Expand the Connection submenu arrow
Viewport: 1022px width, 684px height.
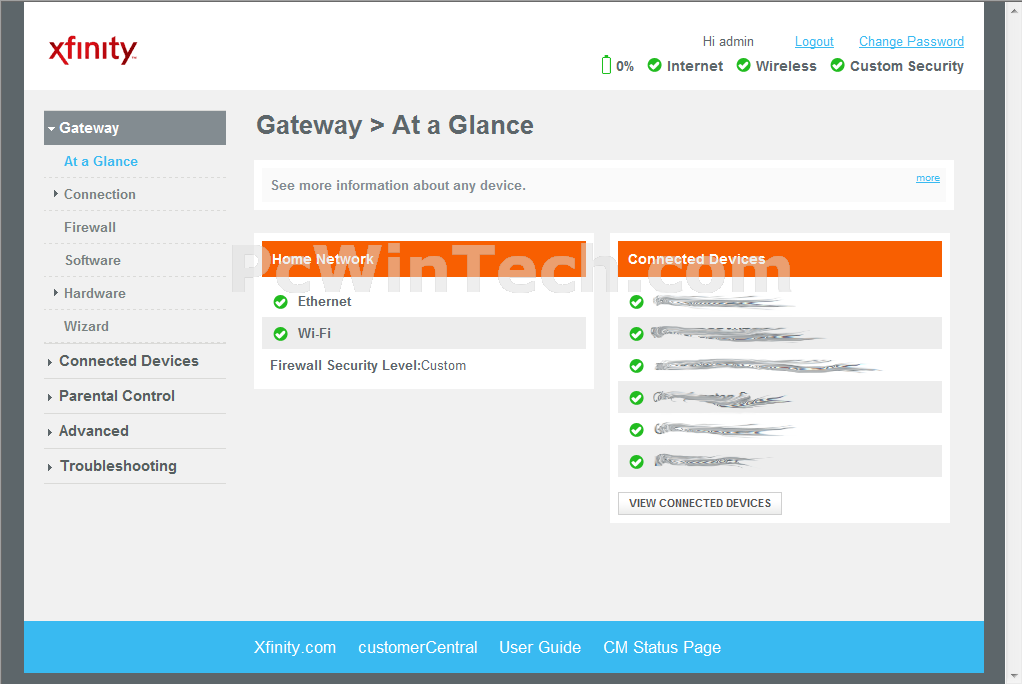pyautogui.click(x=56, y=194)
